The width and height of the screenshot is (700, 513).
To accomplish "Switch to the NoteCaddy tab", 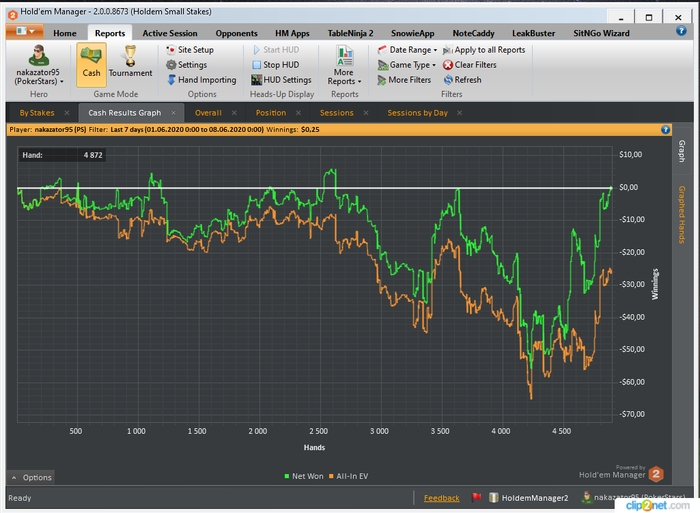I will 473,33.
